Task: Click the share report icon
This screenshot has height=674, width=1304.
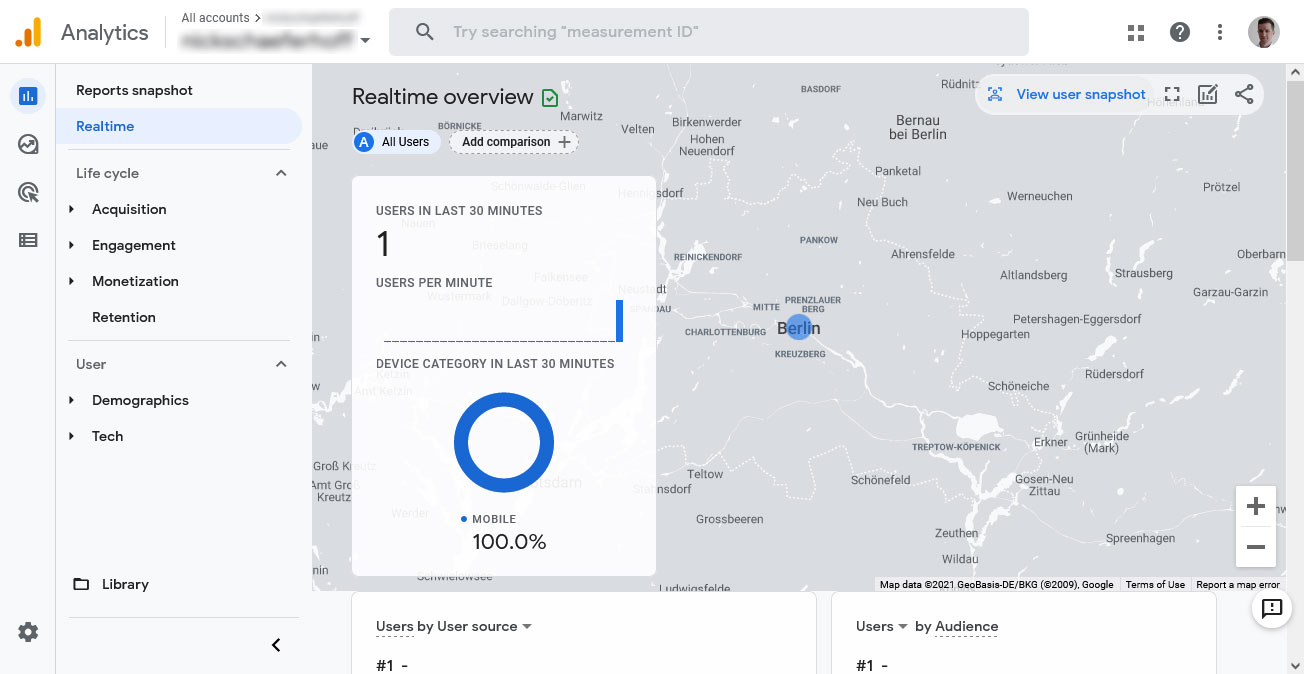Action: click(x=1244, y=95)
